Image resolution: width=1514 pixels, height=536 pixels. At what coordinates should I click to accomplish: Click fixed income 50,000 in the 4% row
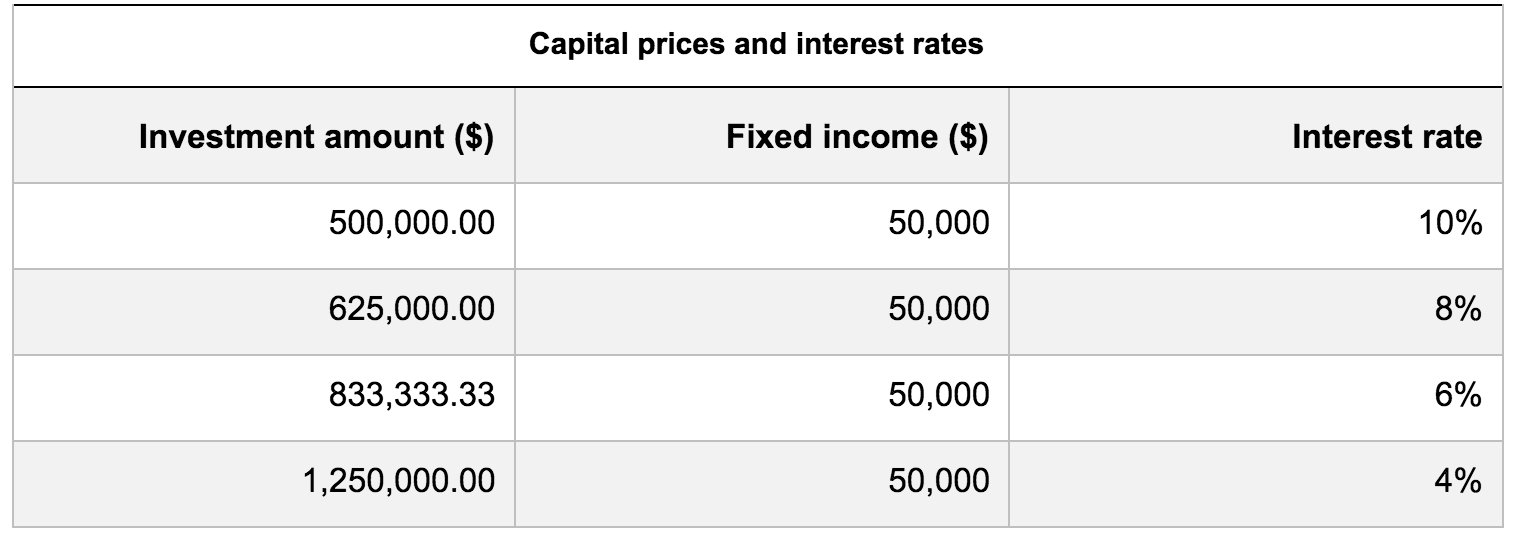point(938,481)
